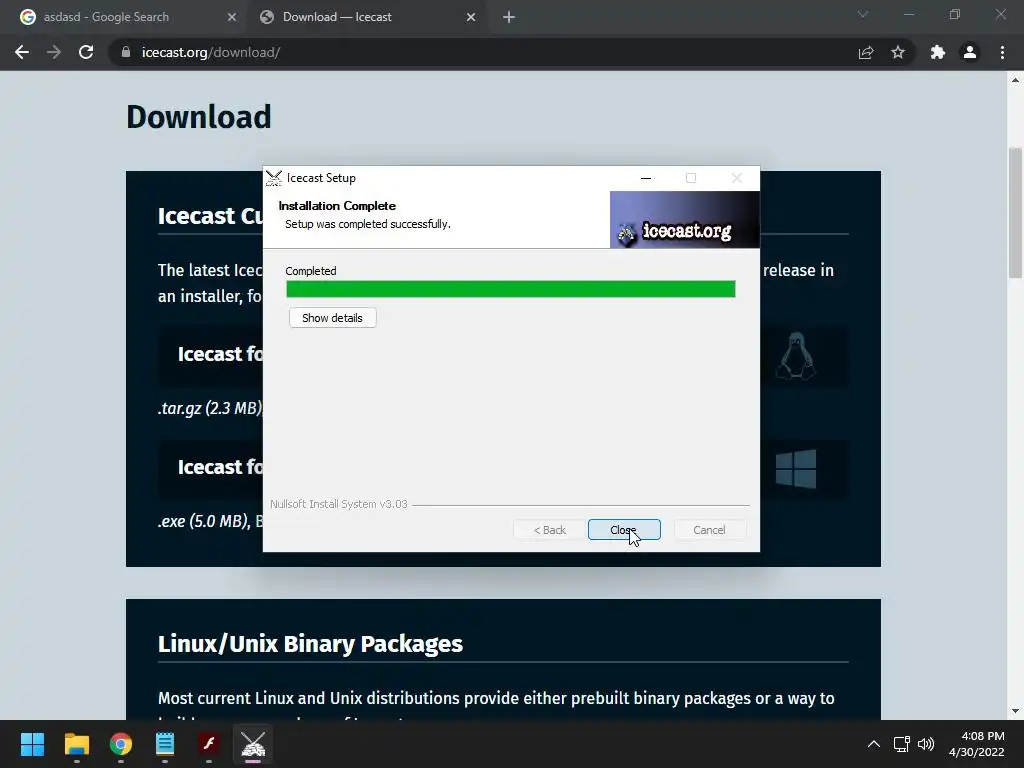Viewport: 1024px width, 768px height.
Task: Click the Linux/Unix Binary Packages heading
Action: tap(310, 644)
